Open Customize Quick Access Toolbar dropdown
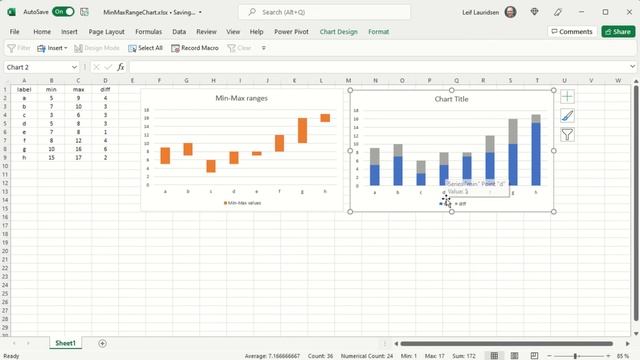The height and width of the screenshot is (360, 640). click(x=264, y=48)
